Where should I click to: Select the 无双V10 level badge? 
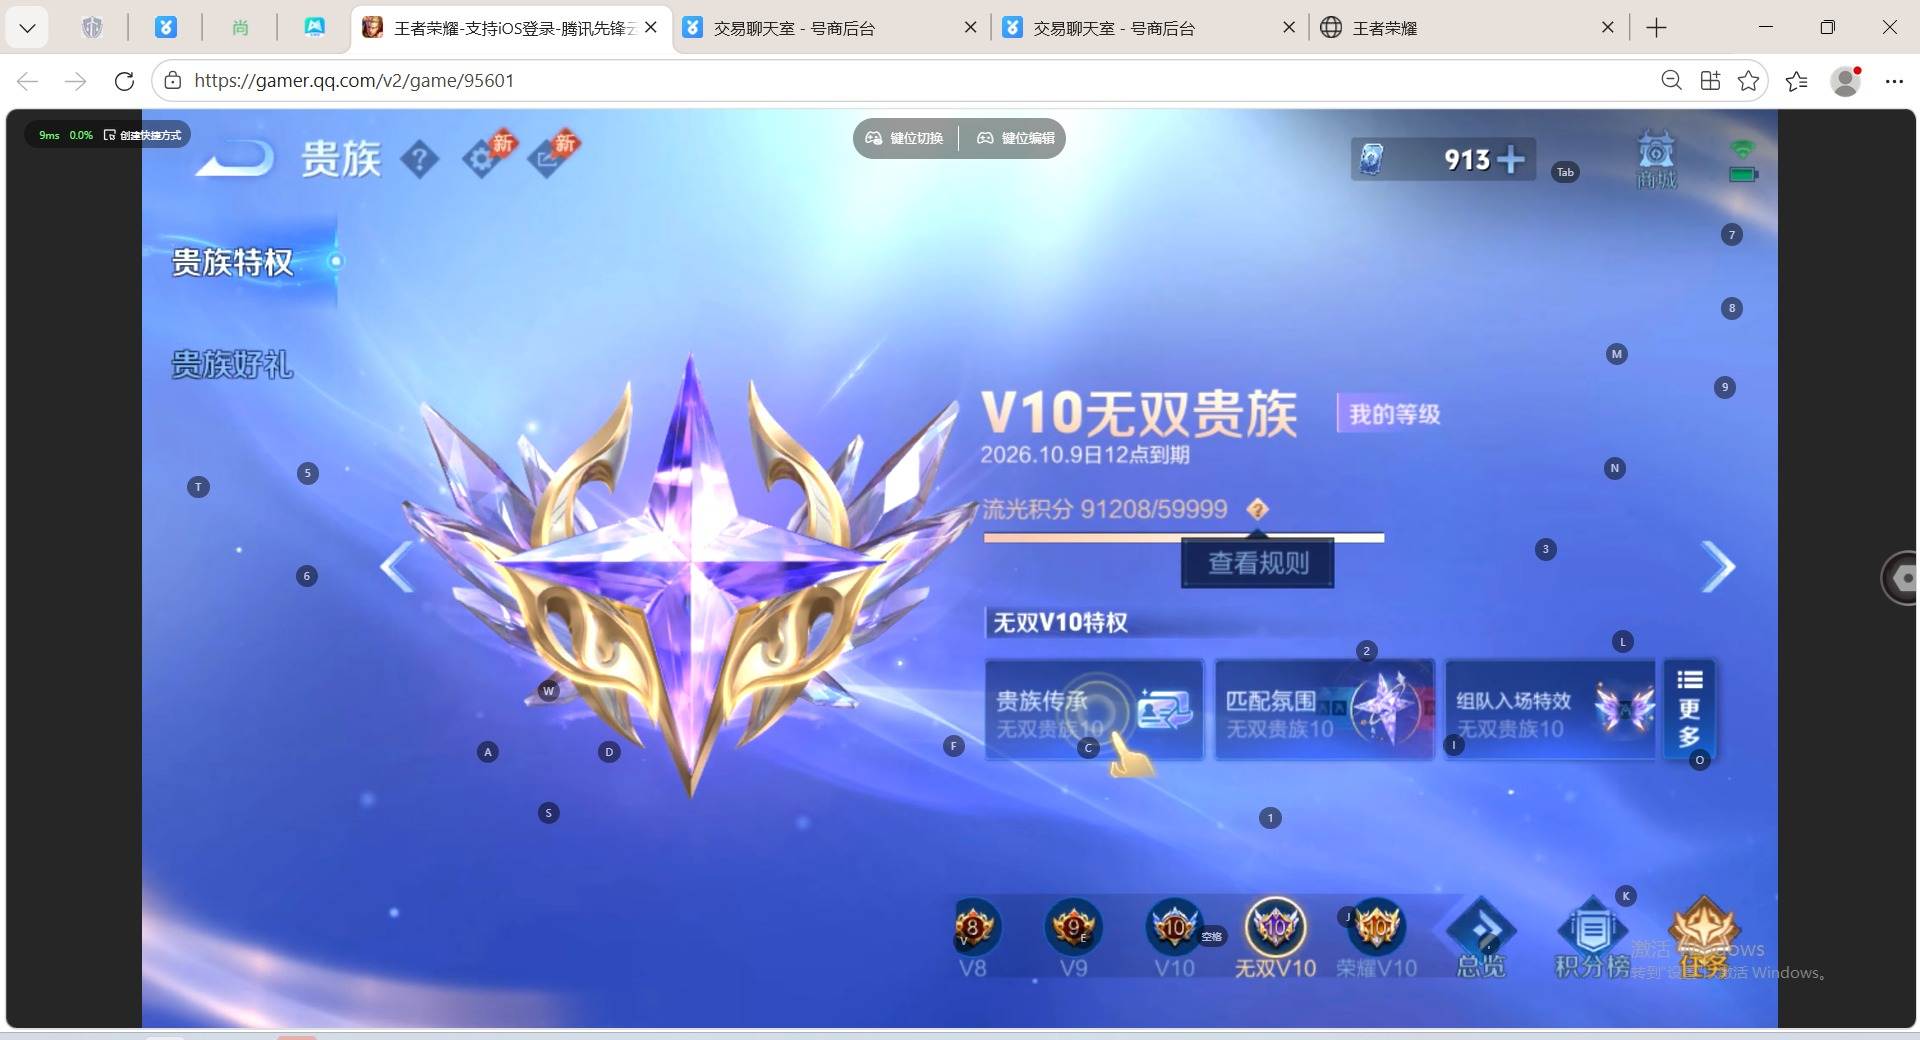tap(1275, 937)
